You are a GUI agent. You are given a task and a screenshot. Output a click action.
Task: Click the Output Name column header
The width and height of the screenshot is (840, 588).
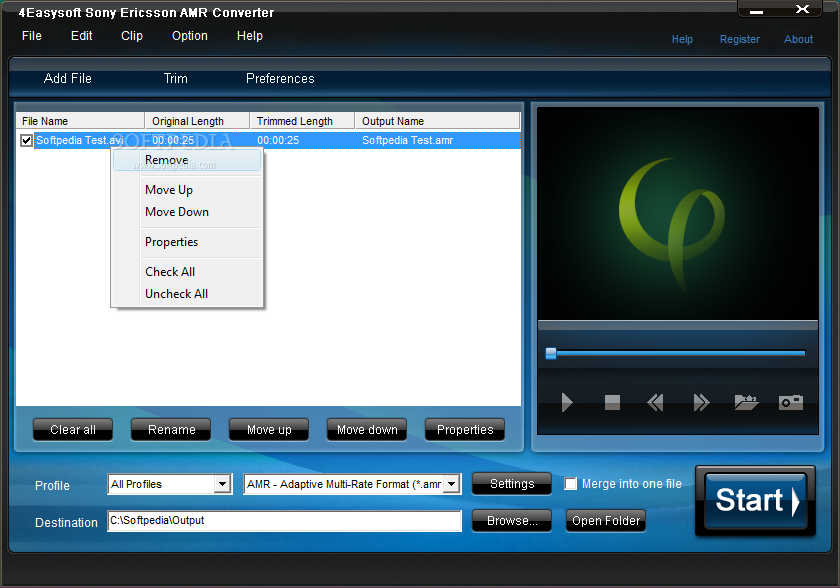click(438, 121)
